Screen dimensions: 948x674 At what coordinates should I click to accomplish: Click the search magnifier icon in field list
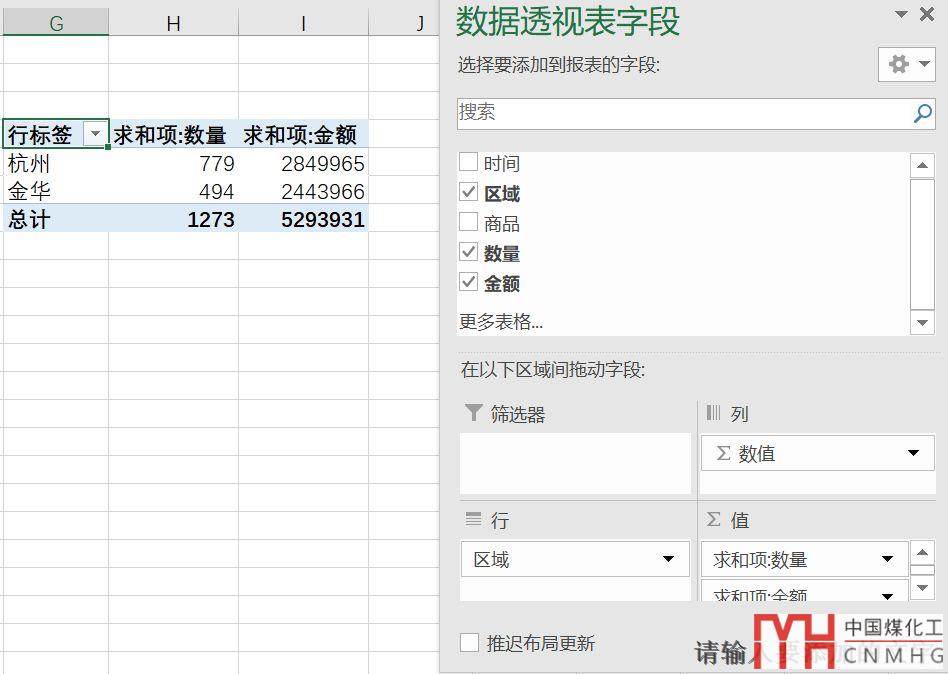pos(922,114)
